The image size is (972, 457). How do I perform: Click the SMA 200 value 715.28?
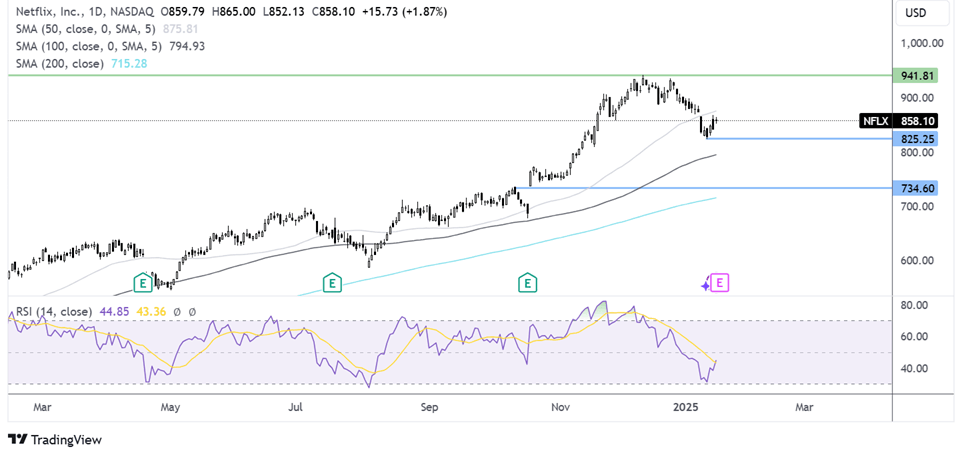tap(130, 63)
